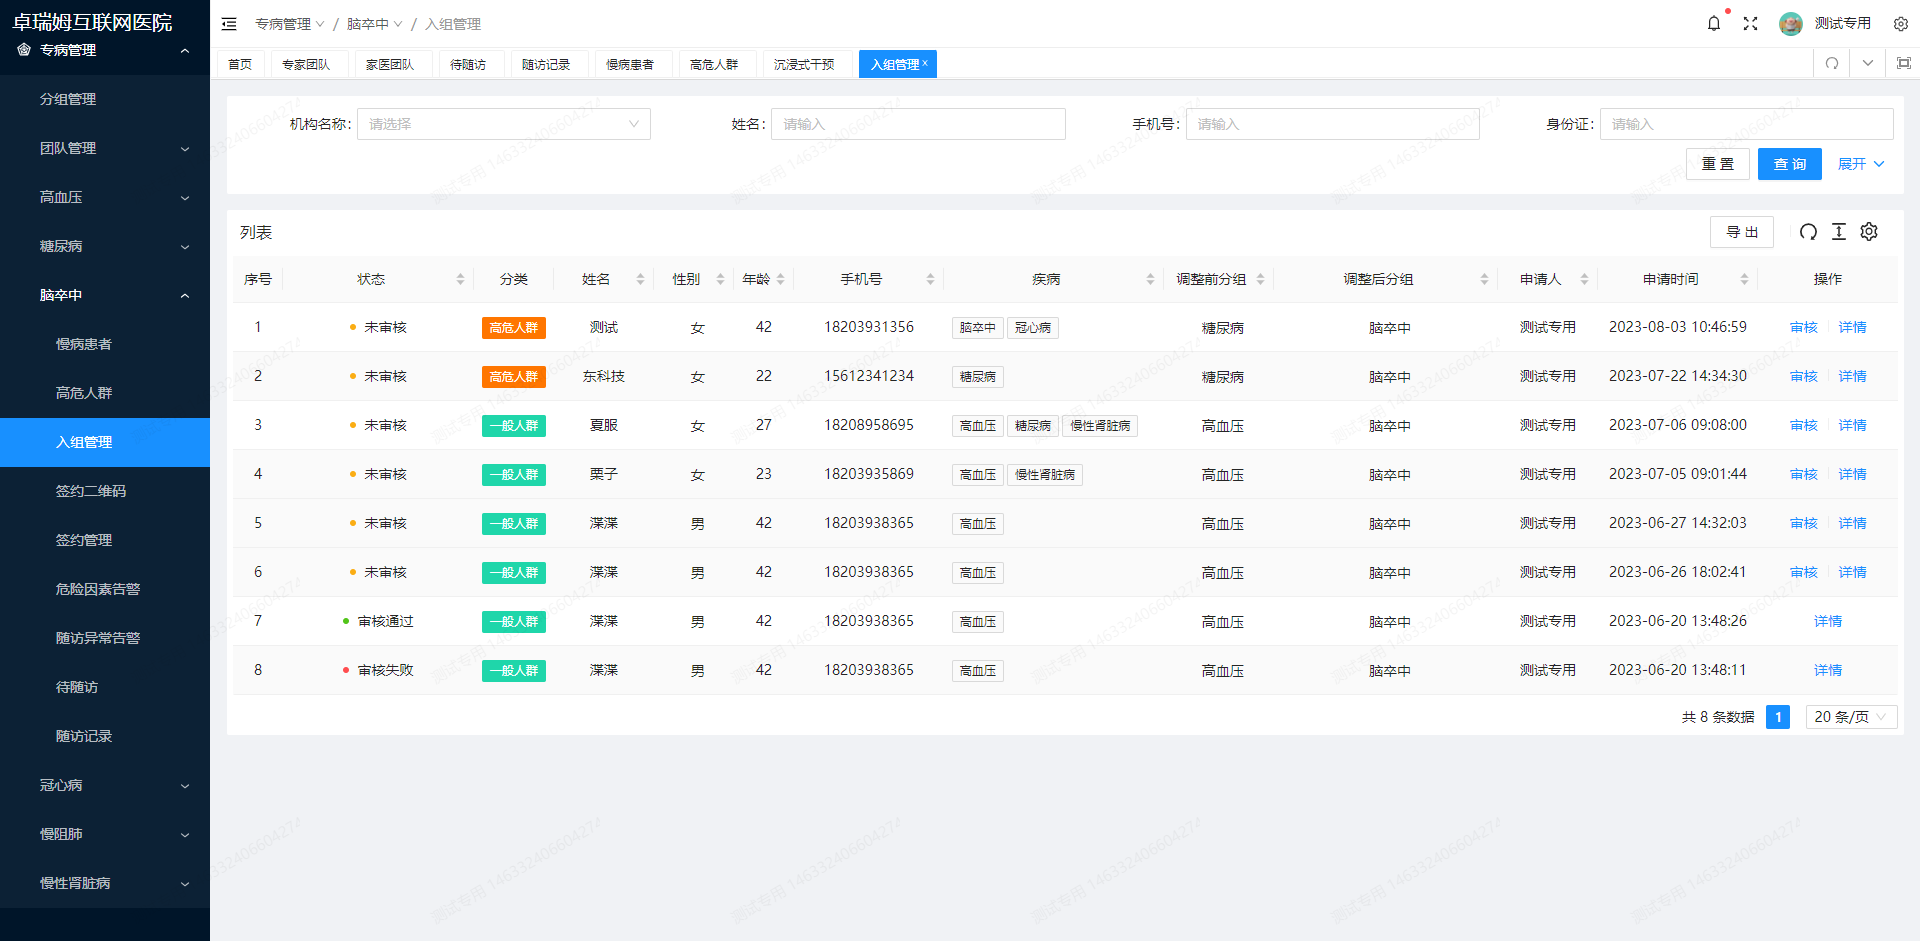Viewport: 1920px width, 941px height.
Task: Click the 查询 search button
Action: (x=1789, y=164)
